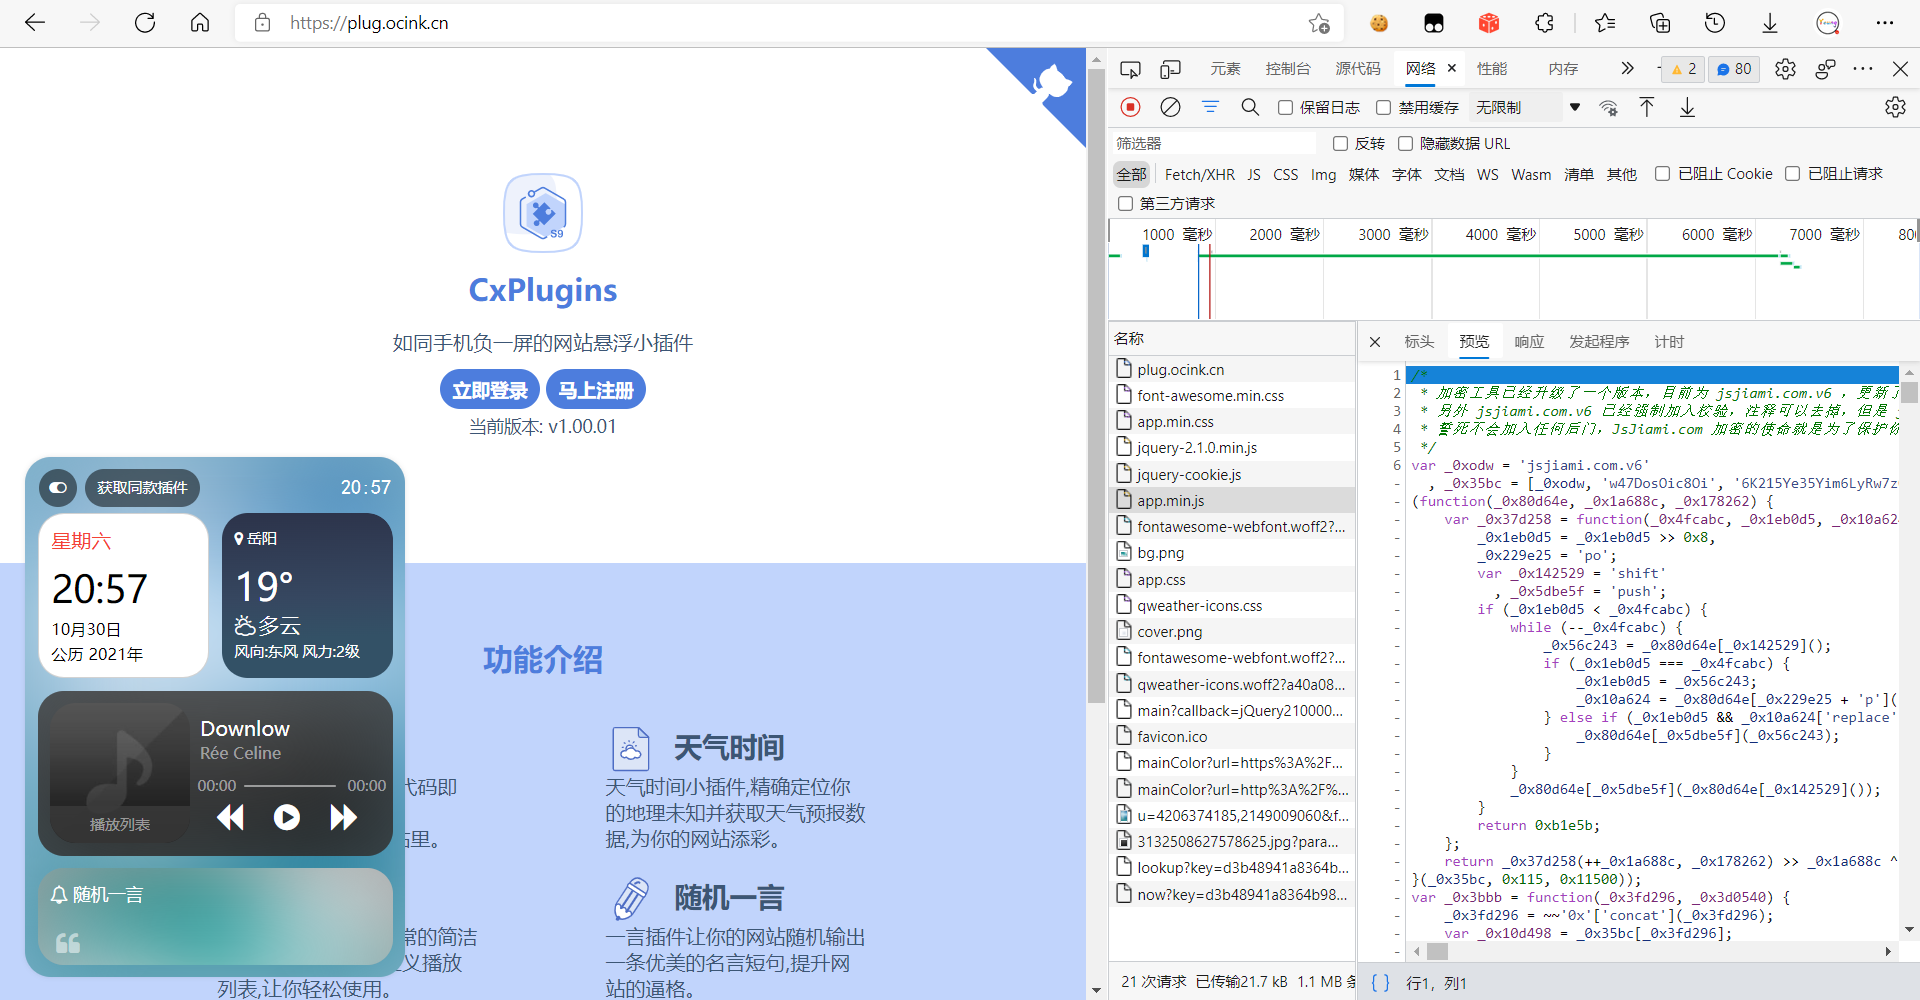Image resolution: width=1920 pixels, height=1000 pixels.
Task: Open browser history icon
Action: (1715, 23)
